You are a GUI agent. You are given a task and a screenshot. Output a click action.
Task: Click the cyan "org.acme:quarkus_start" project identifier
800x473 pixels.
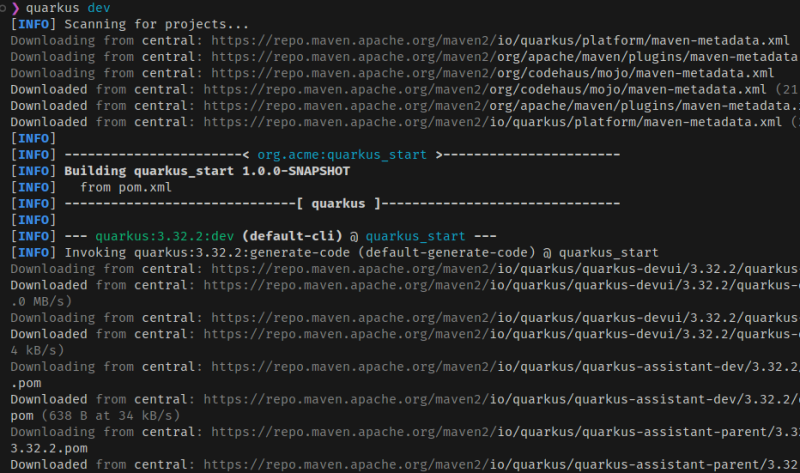coord(342,155)
